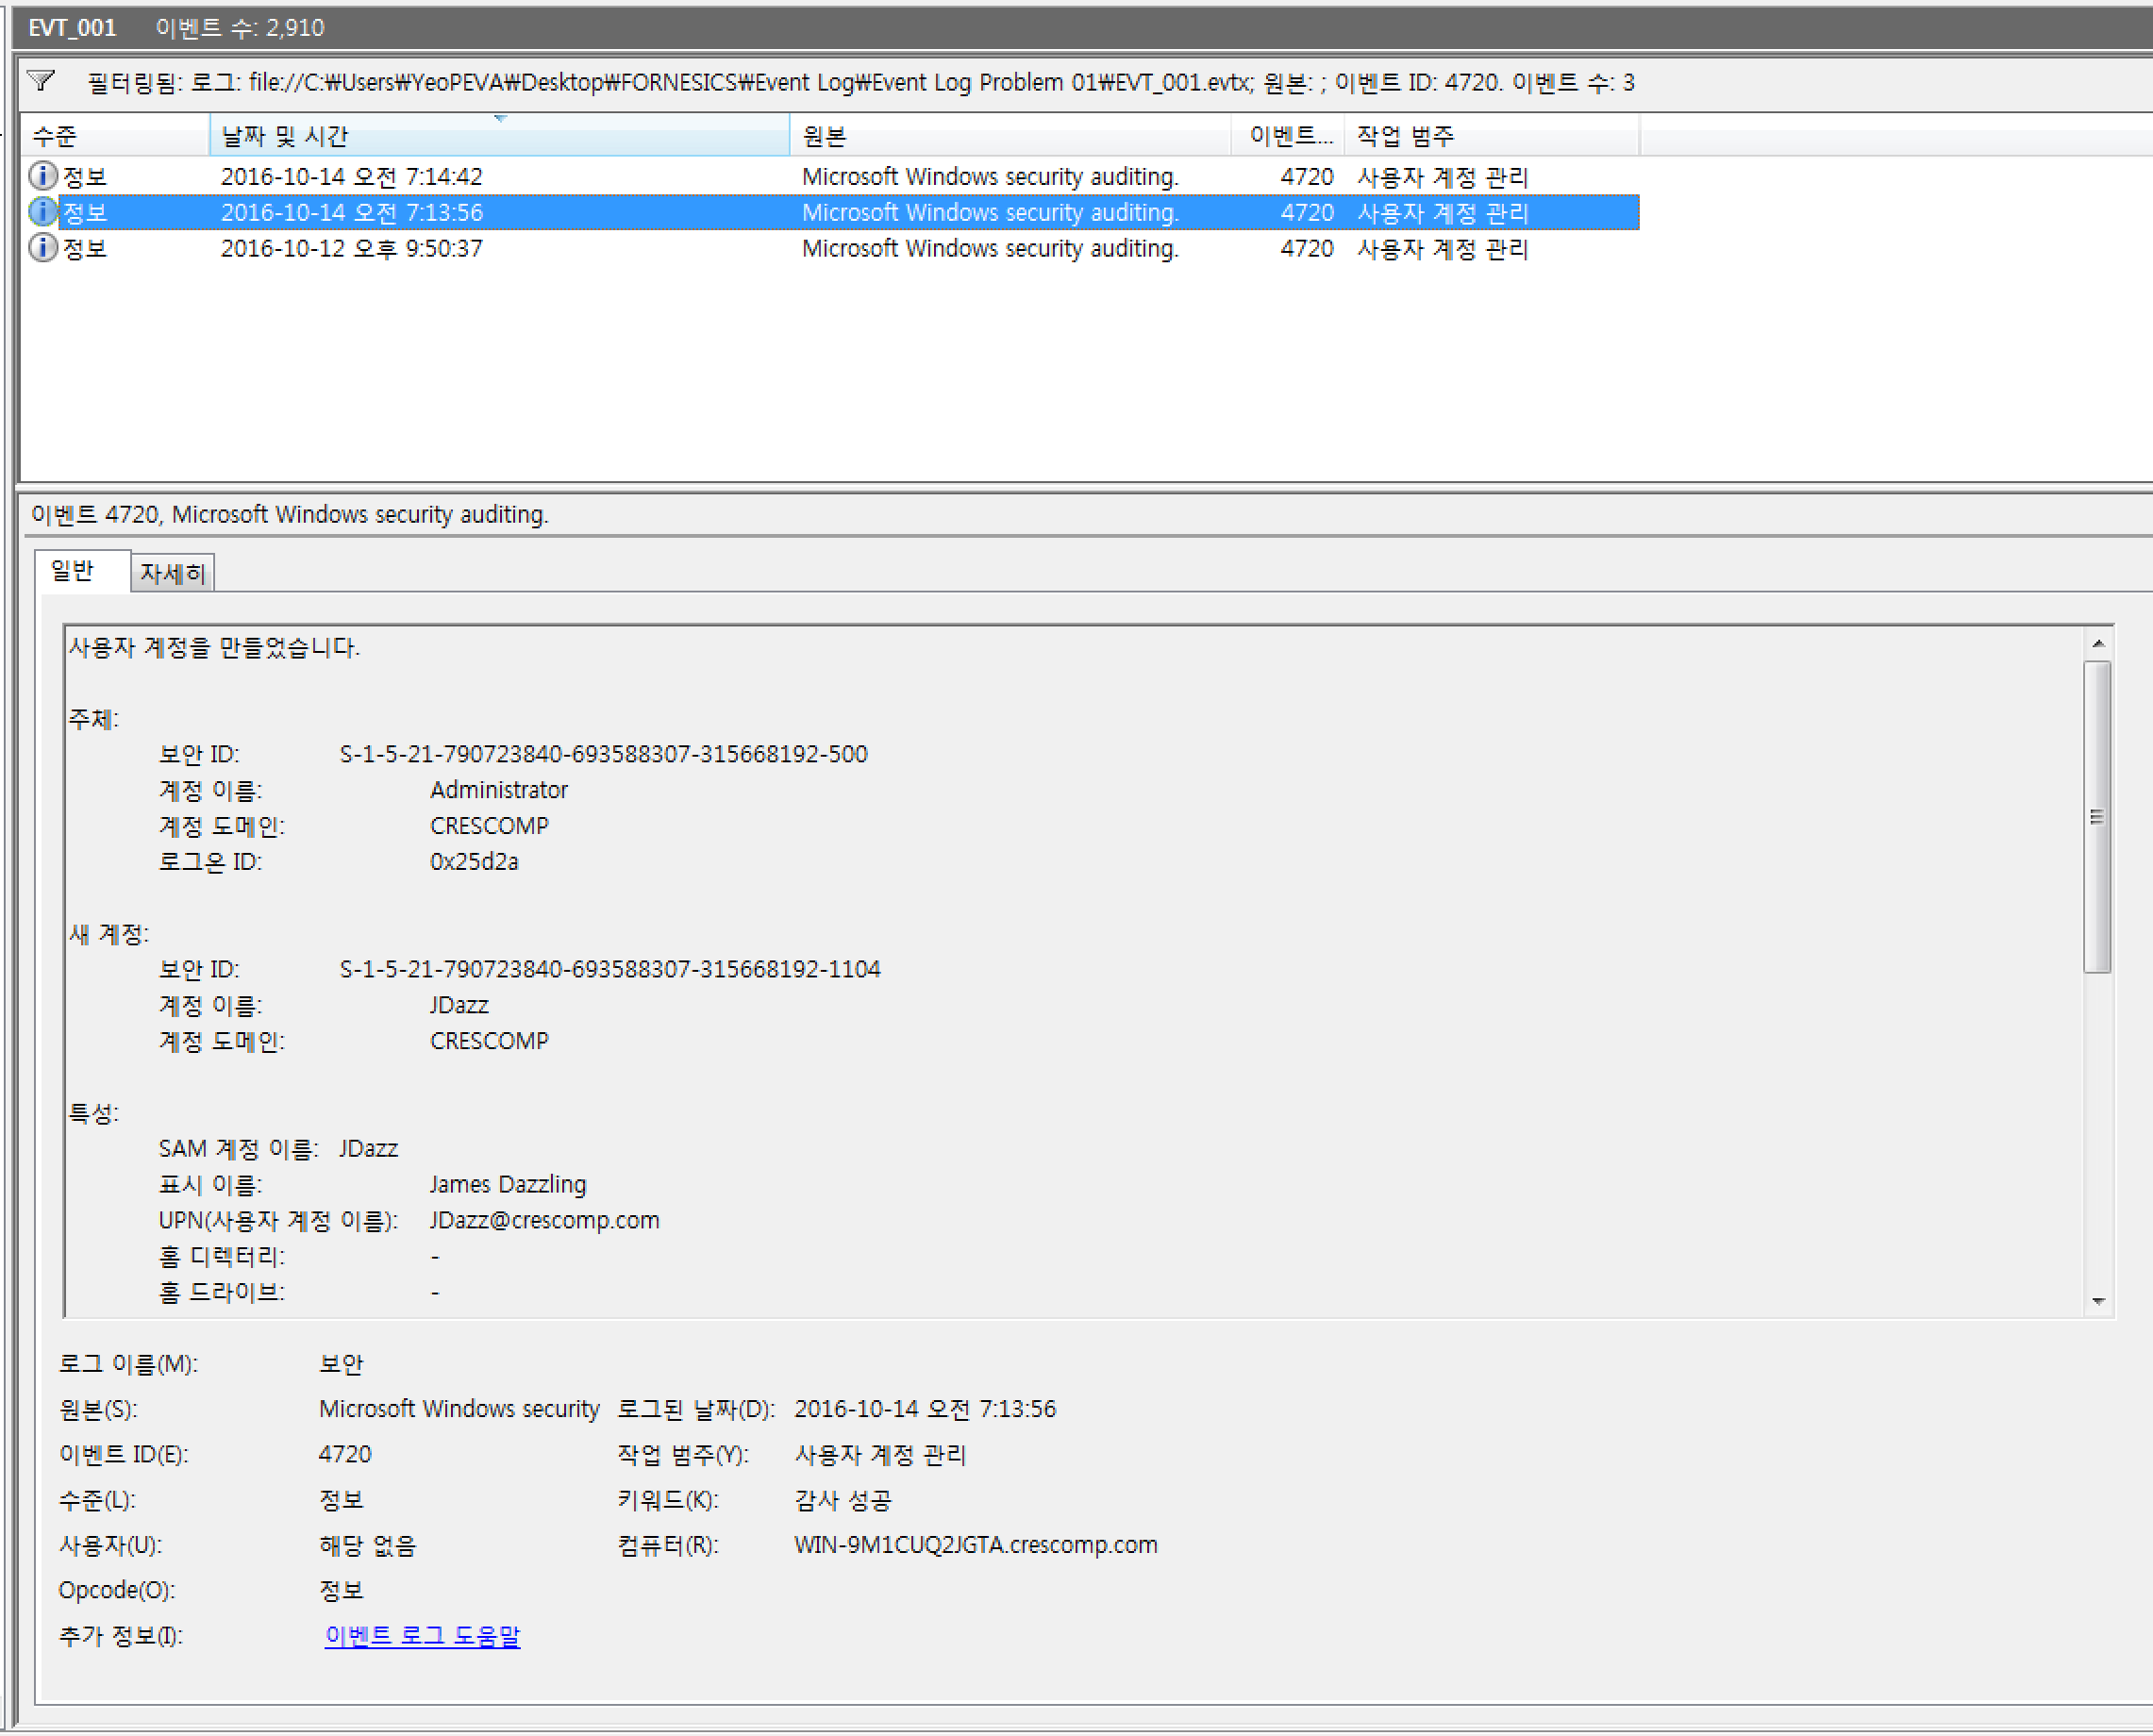Click info icon of selected 7:13:56 event
The height and width of the screenshot is (1736, 2153).
(x=42, y=212)
